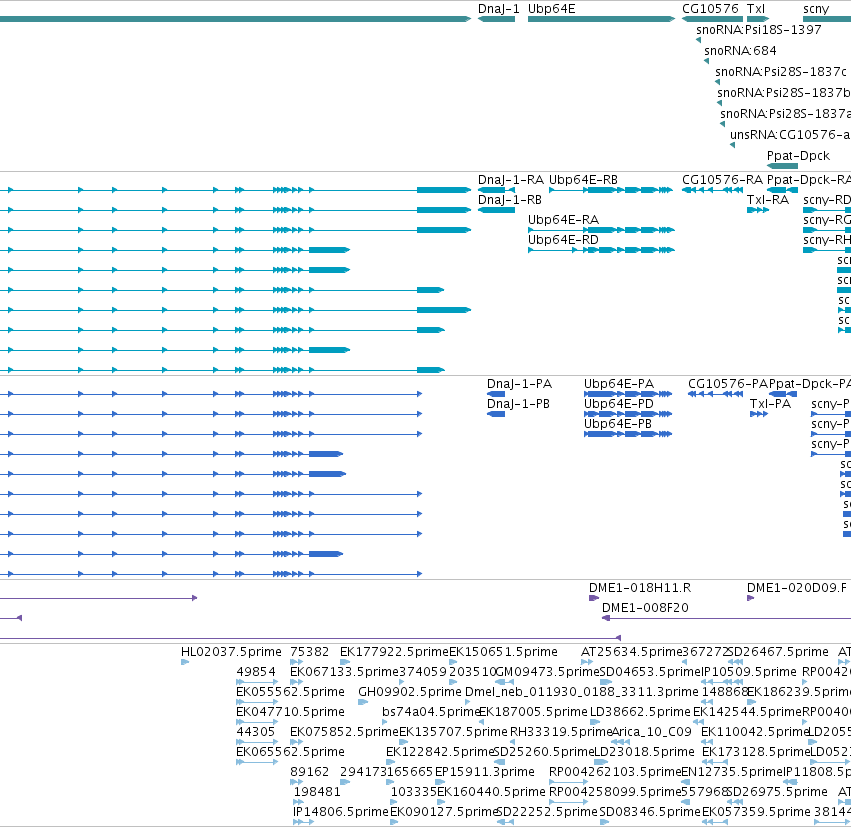Click the HL02037.5prime EST label
The width and height of the screenshot is (851, 827).
point(231,652)
